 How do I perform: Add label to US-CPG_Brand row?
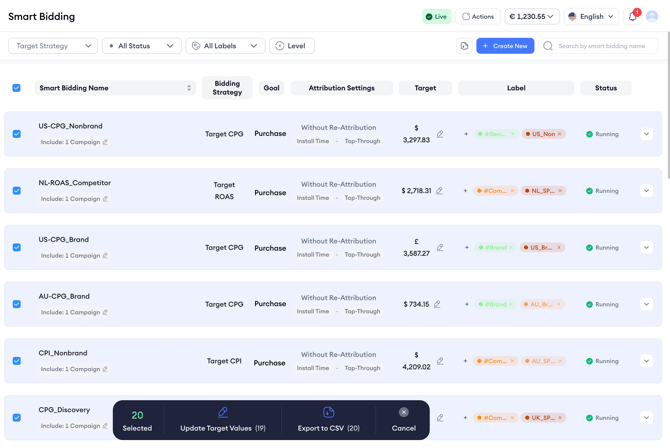click(466, 248)
